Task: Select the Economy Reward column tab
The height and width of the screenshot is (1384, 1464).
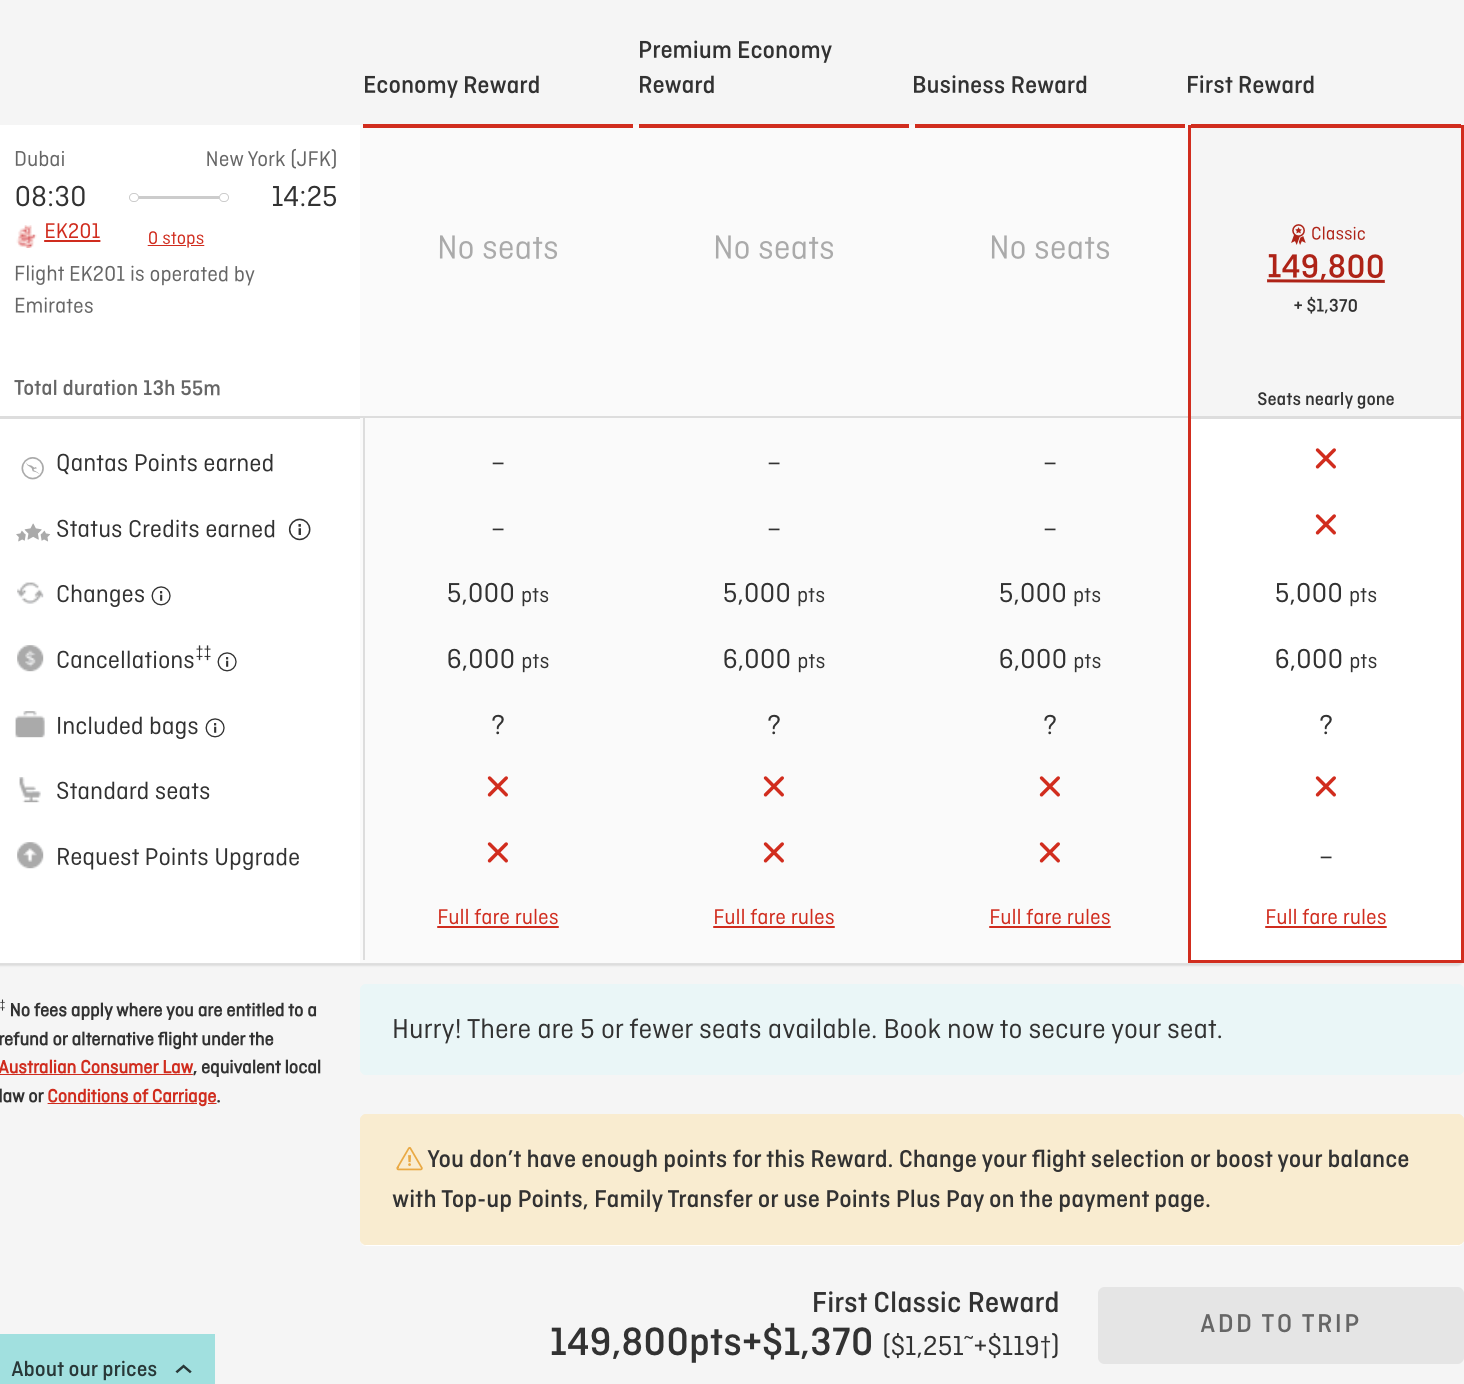Action: click(452, 85)
